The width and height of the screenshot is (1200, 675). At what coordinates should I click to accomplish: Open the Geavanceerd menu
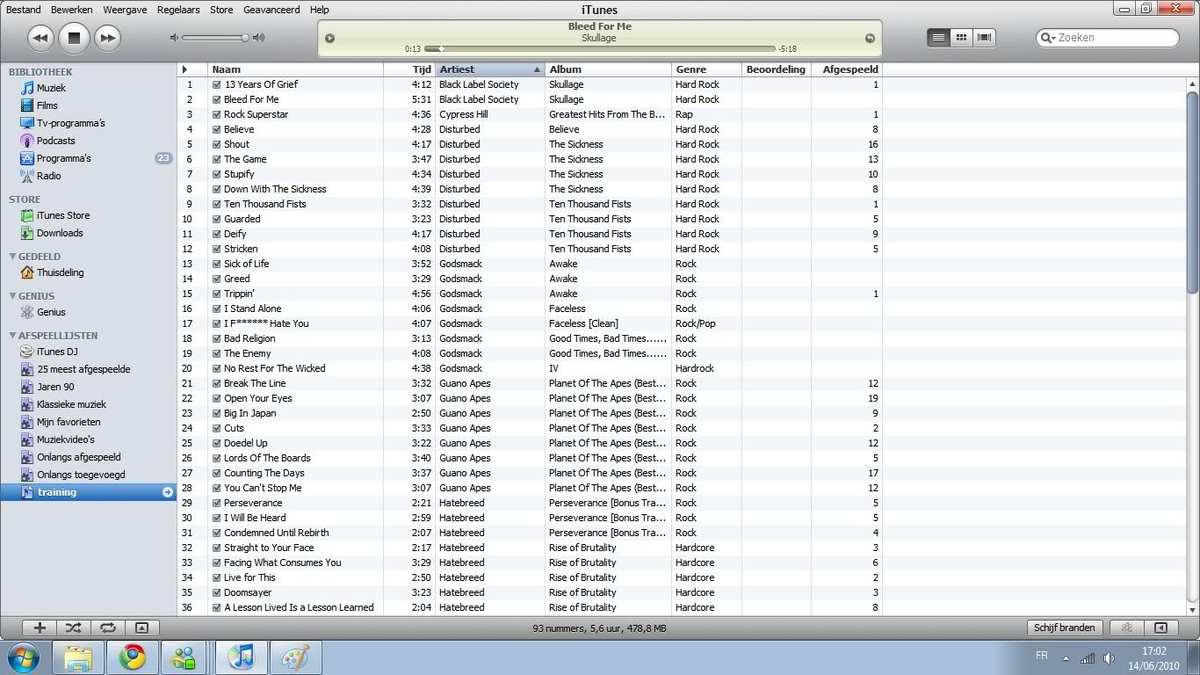coord(272,9)
